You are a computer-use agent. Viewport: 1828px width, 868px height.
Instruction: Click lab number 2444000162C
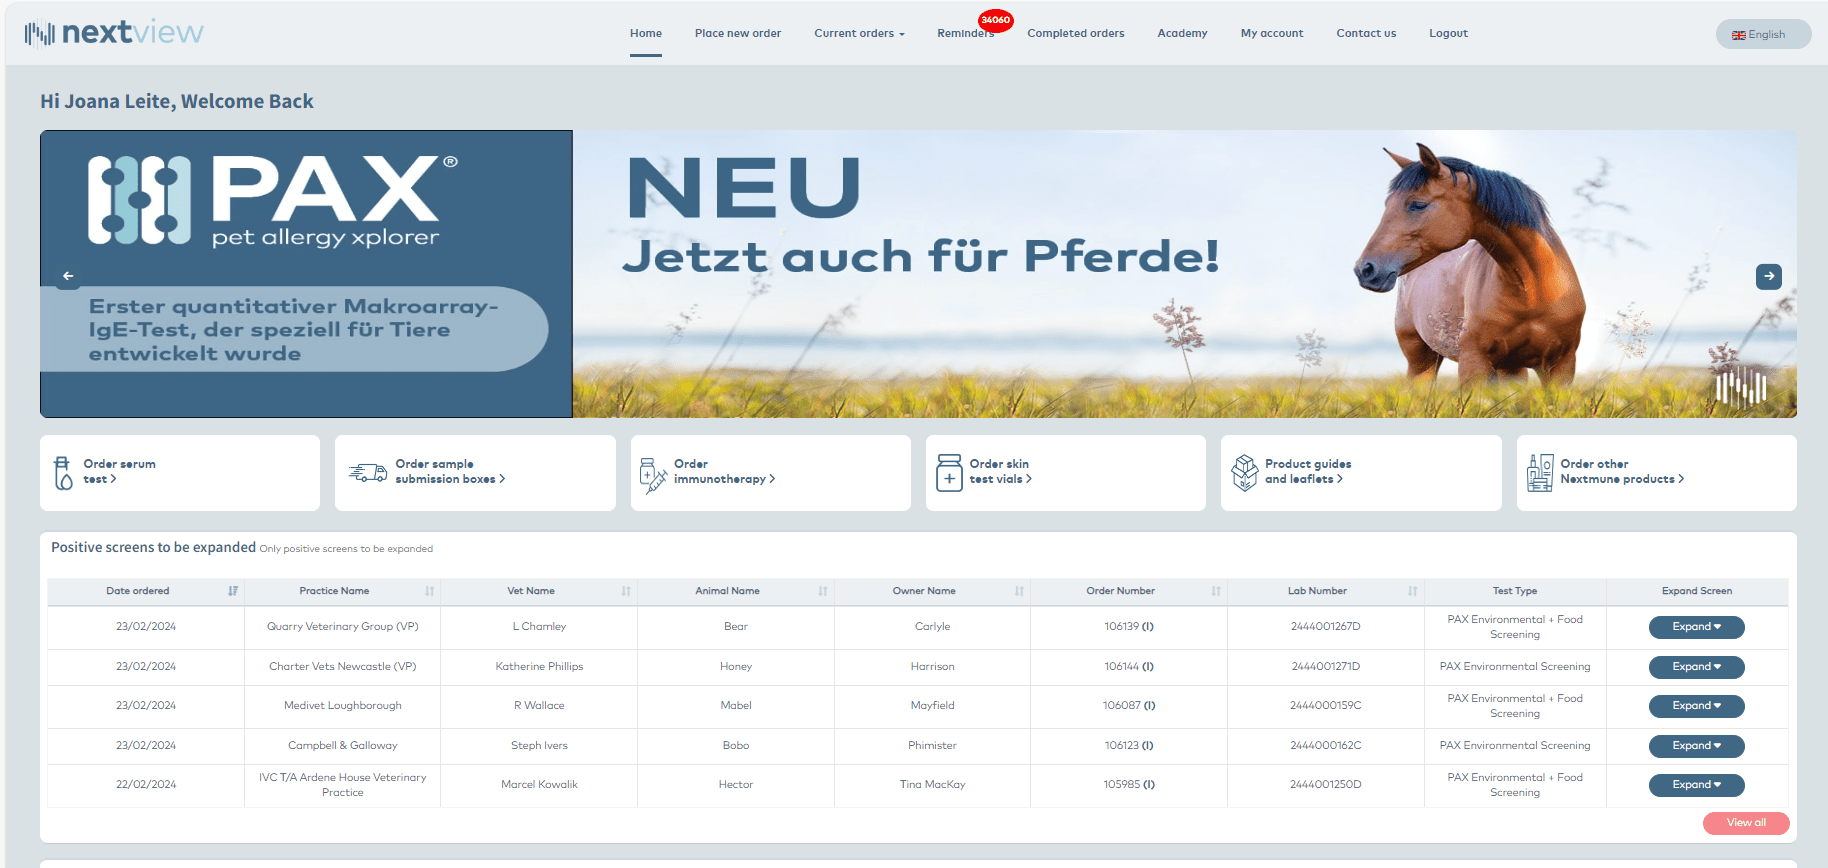(x=1326, y=746)
